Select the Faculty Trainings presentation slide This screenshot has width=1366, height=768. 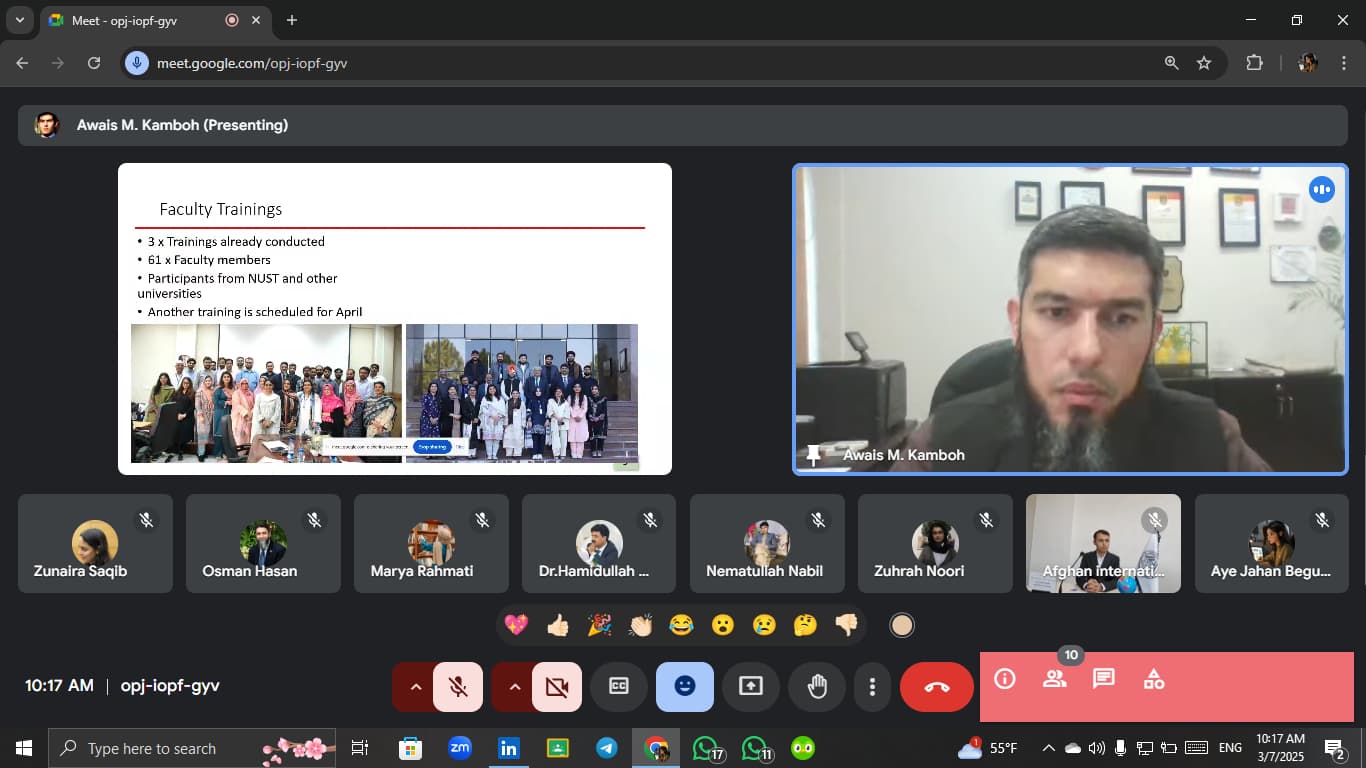(x=395, y=318)
